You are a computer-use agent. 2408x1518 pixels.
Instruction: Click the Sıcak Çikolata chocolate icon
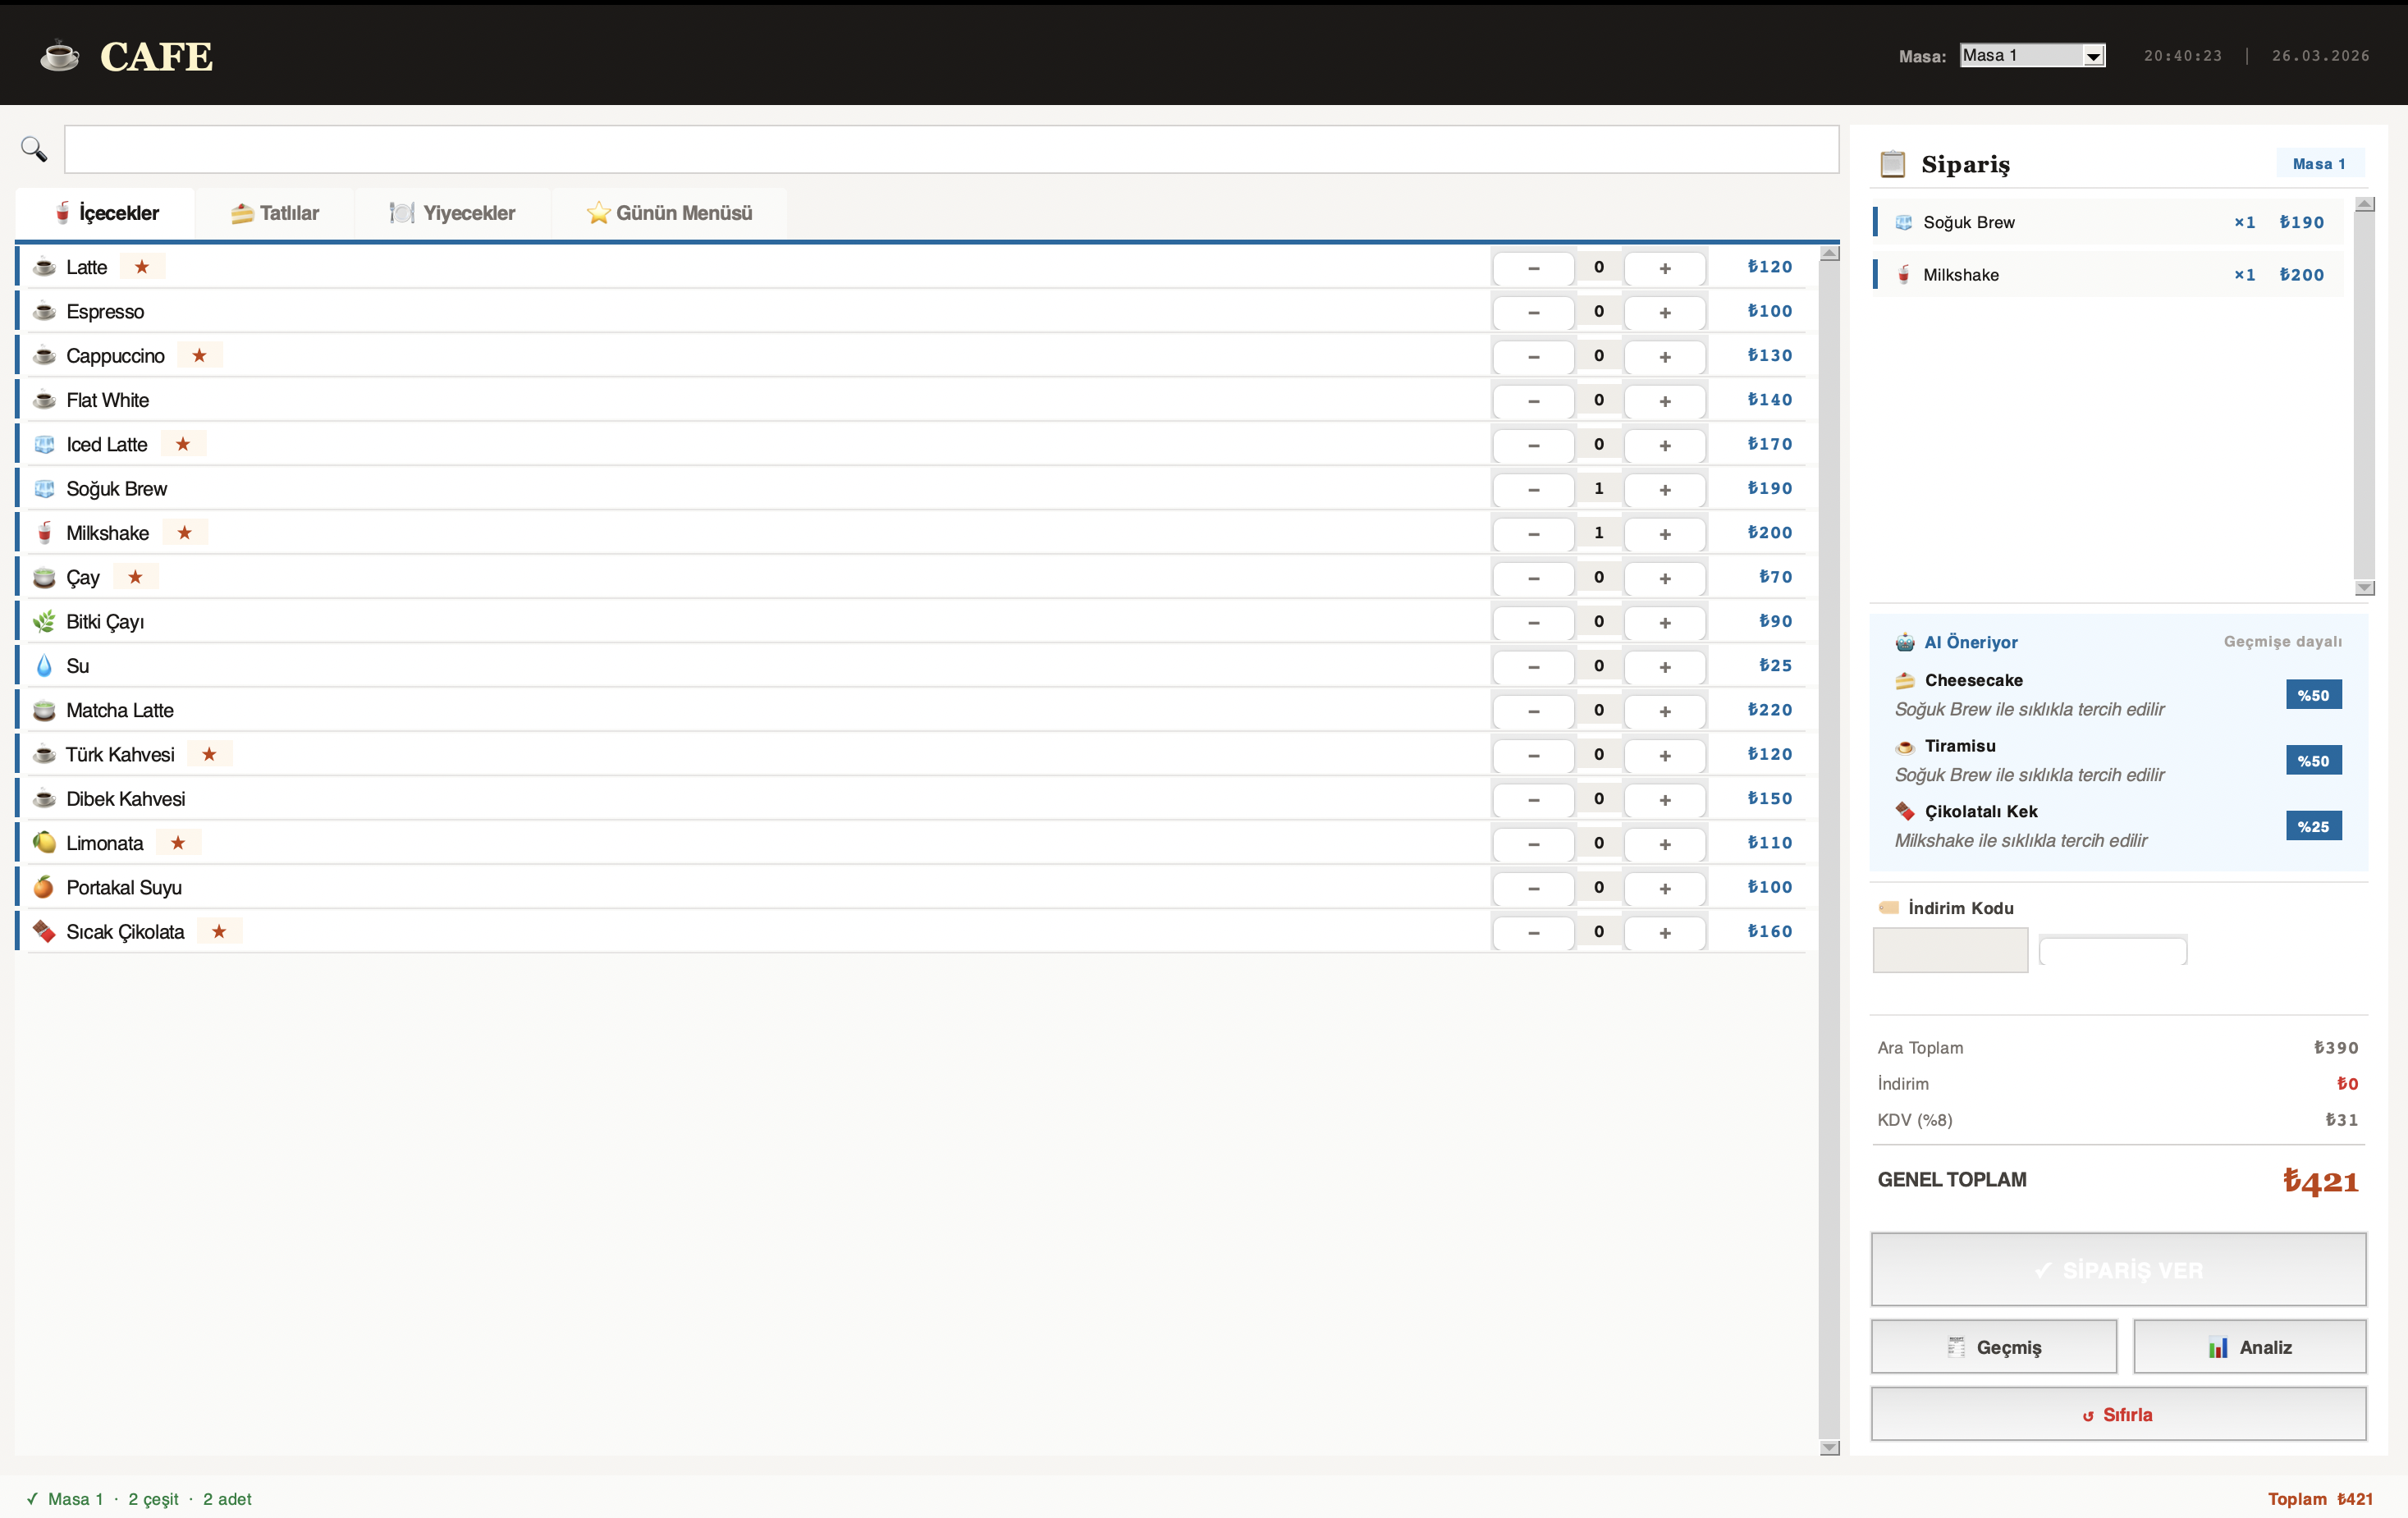coord(44,931)
